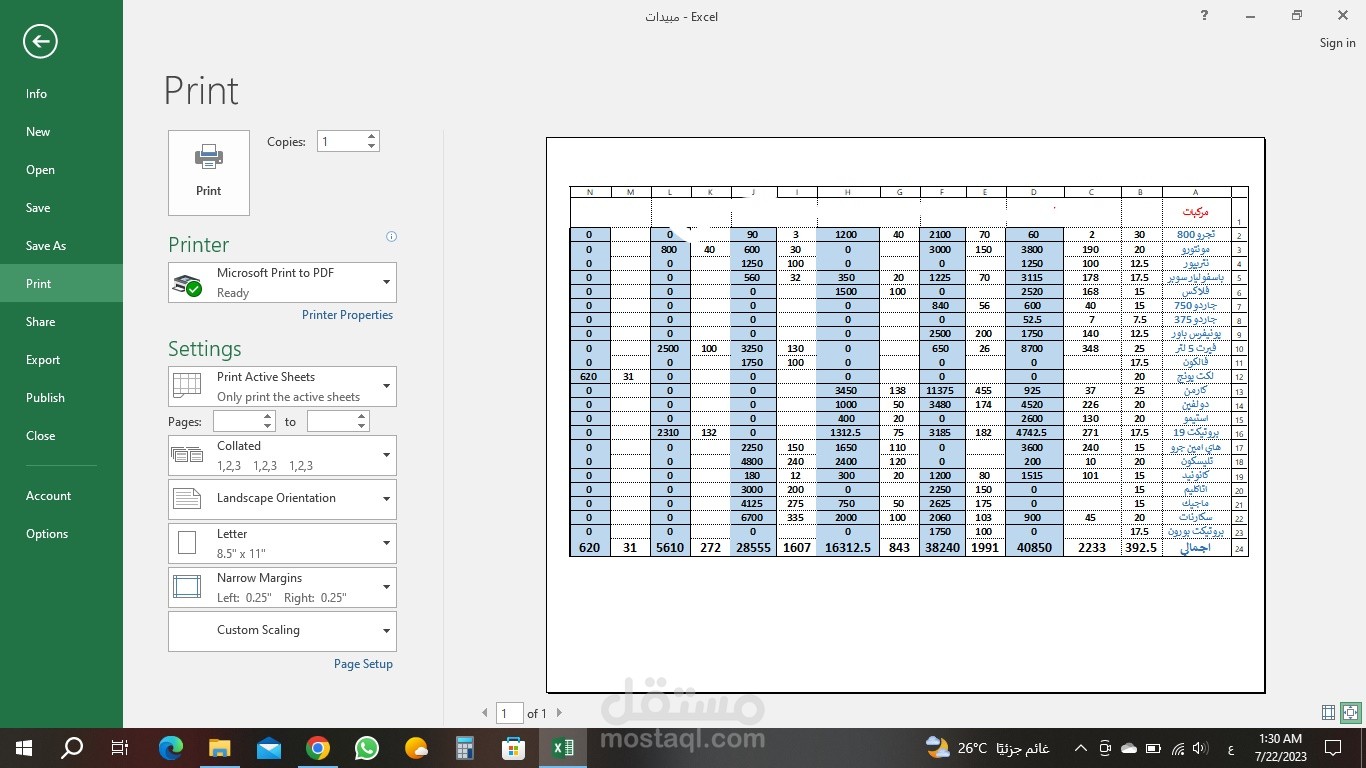This screenshot has height=768, width=1366.
Task: Click the Excel taskbar icon
Action: 563,748
